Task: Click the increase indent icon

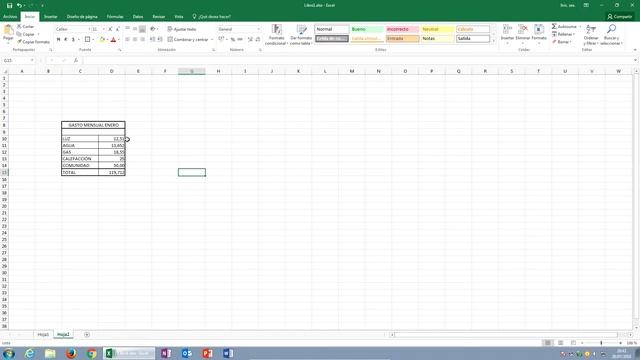Action: (x=160, y=40)
